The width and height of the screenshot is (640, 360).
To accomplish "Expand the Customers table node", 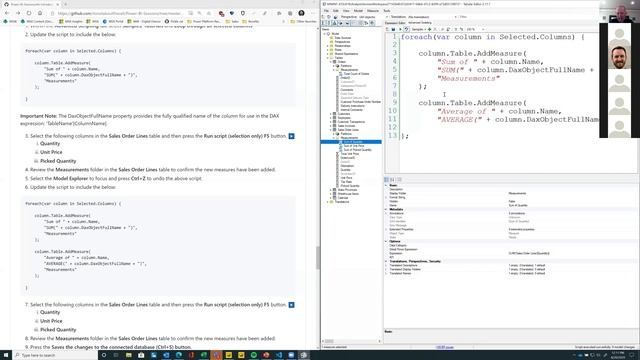I will (x=331, y=114).
